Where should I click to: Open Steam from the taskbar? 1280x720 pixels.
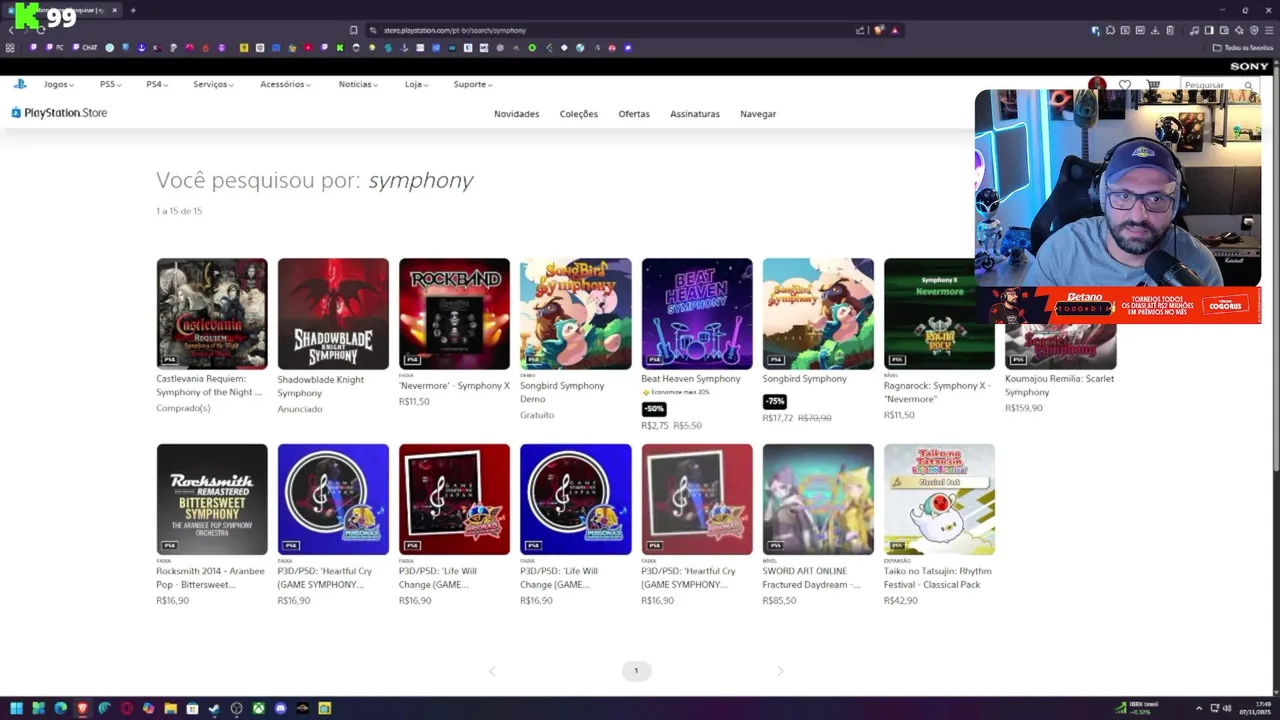pyautogui.click(x=214, y=708)
